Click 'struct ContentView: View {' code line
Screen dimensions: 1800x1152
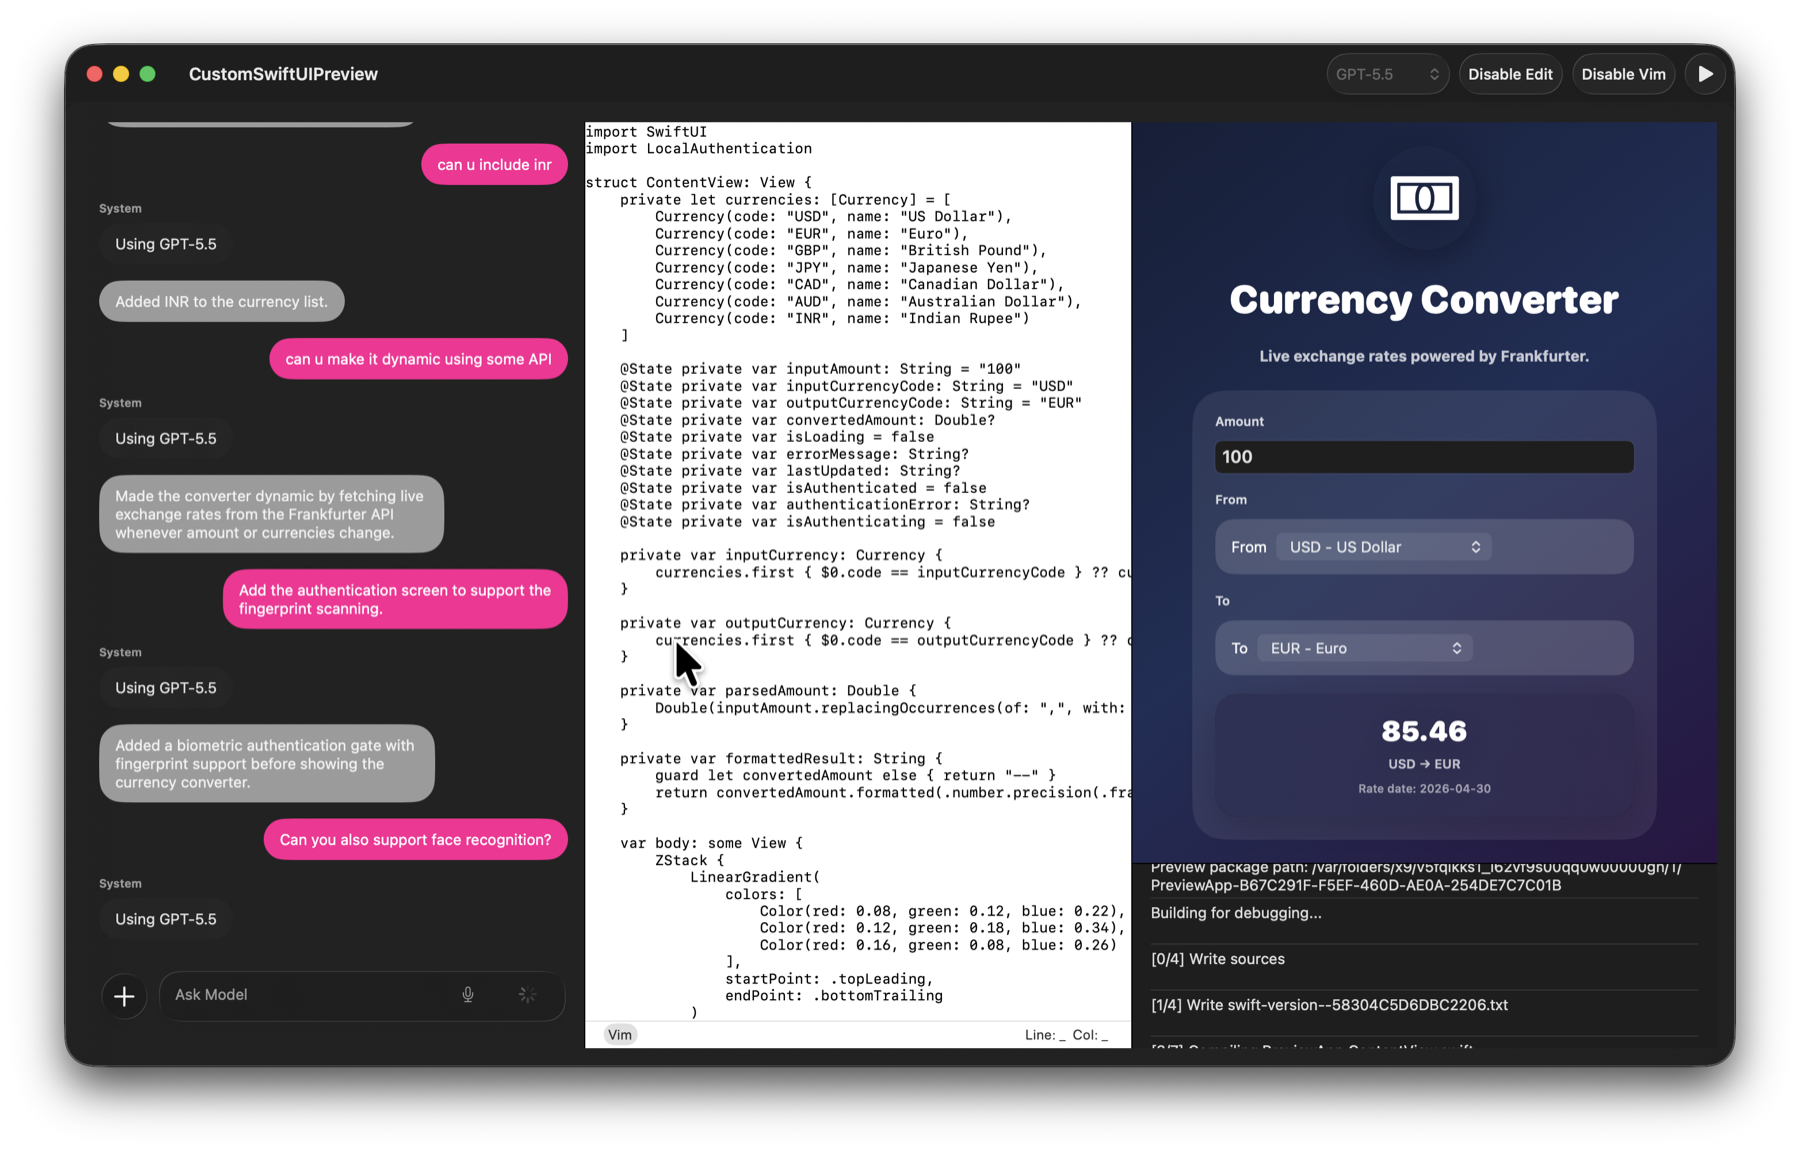(699, 183)
